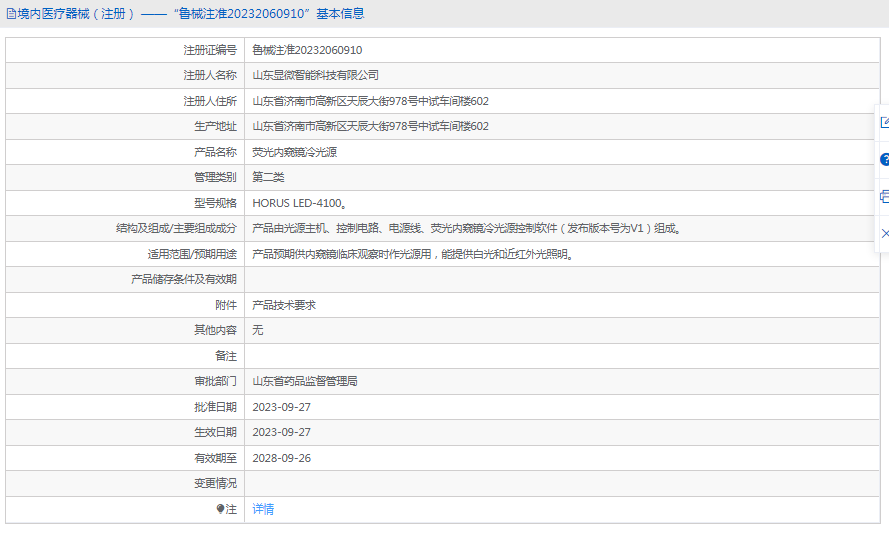The width and height of the screenshot is (889, 533).
Task: Click the 产品名称 field label
Action: click(x=215, y=153)
